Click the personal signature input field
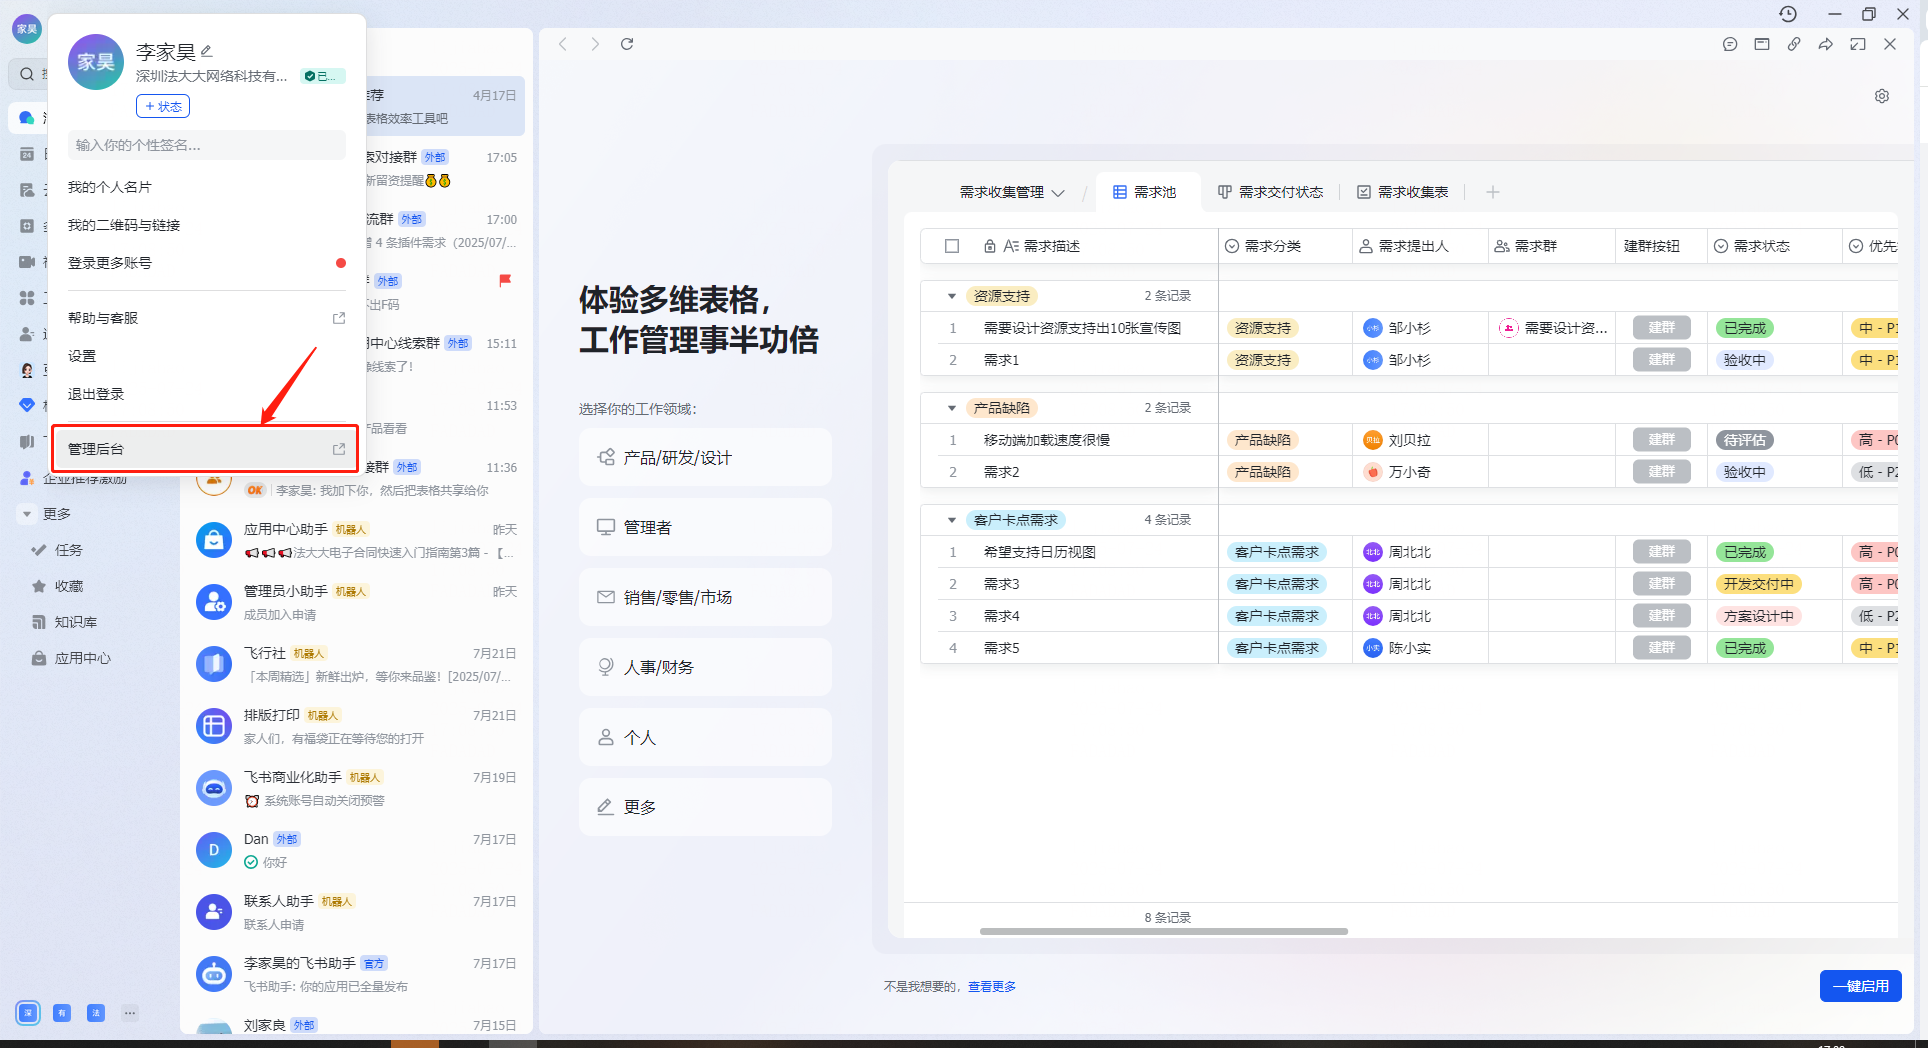 pyautogui.click(x=206, y=145)
